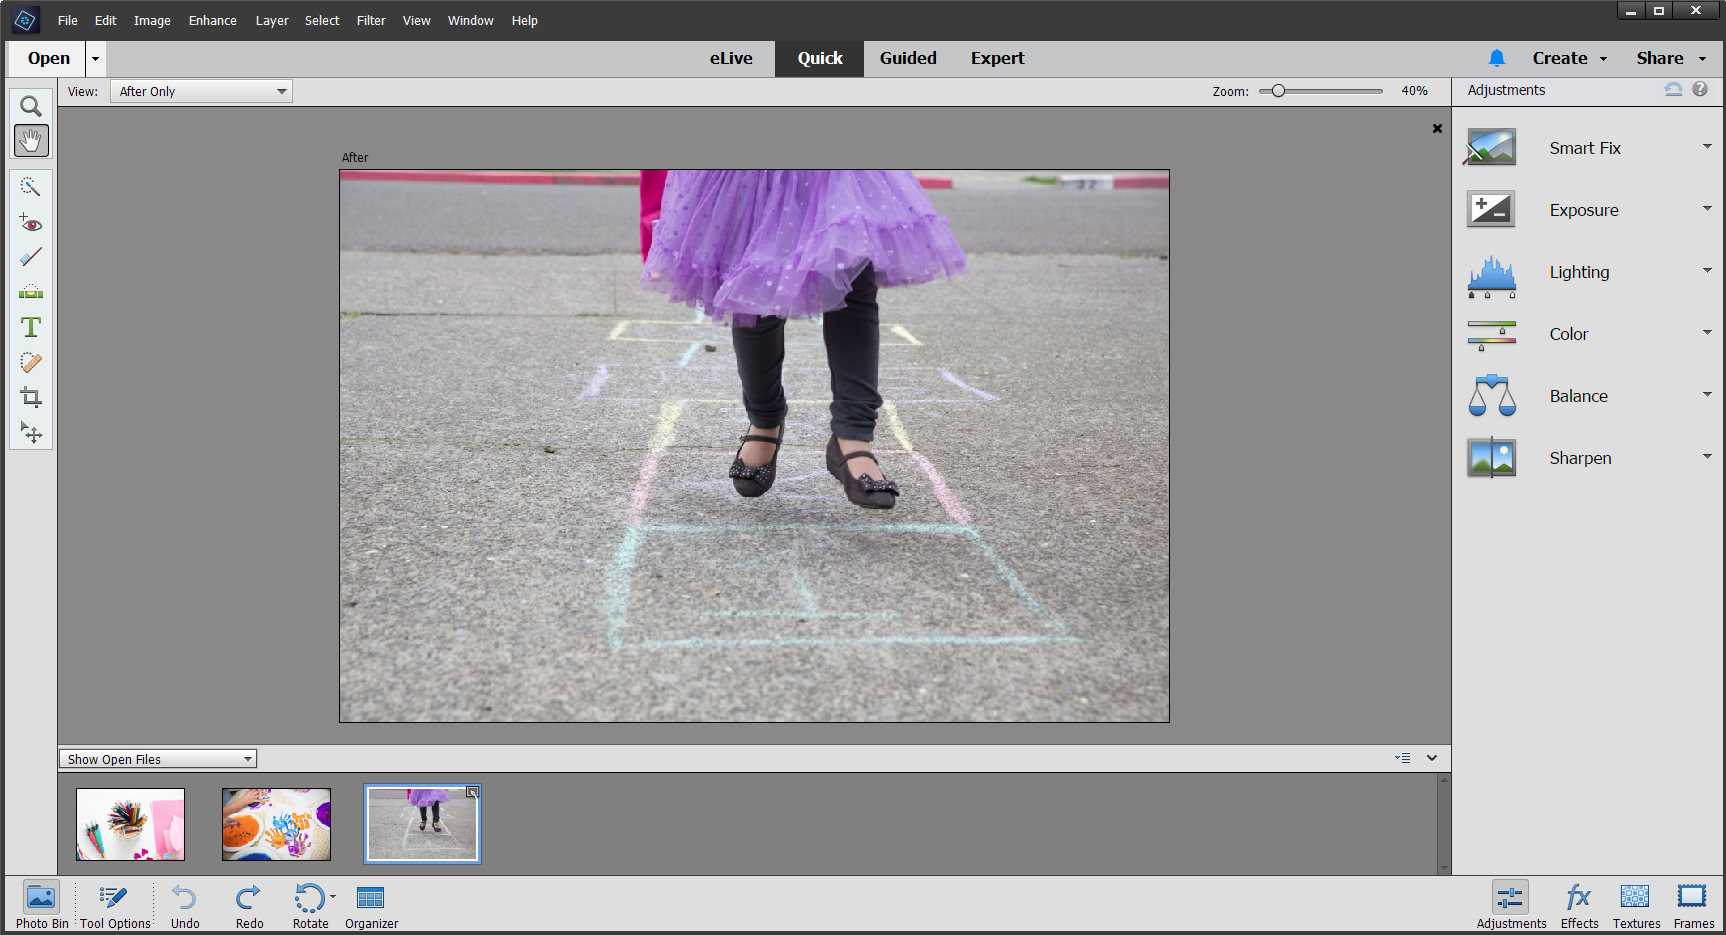Open the Enhance menu

(x=212, y=20)
